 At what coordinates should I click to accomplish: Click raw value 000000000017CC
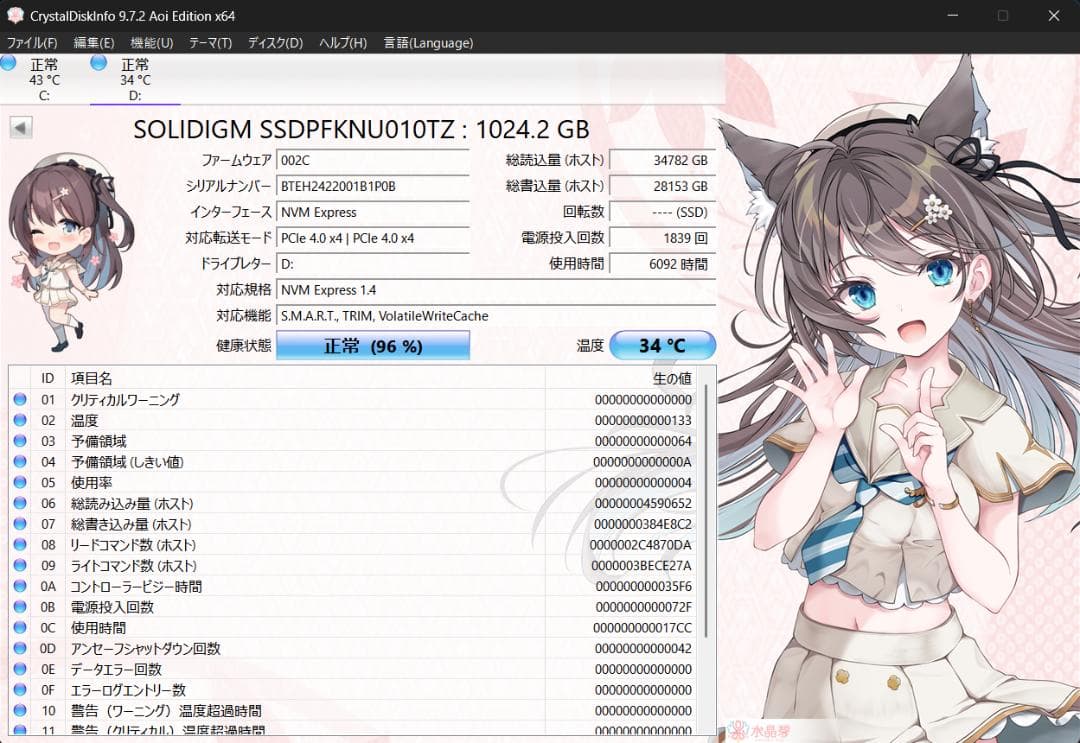point(643,628)
